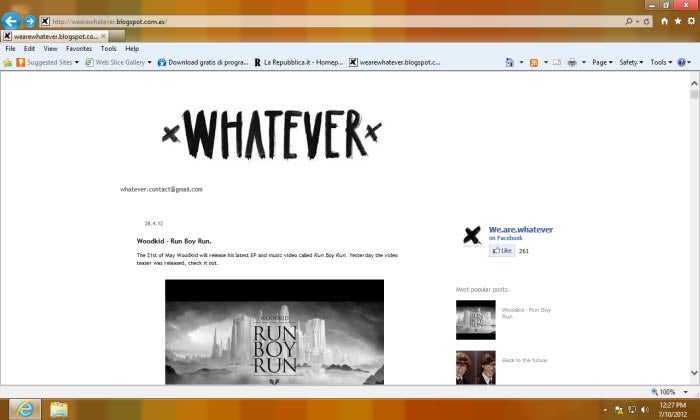Open File Explorer folder on taskbar
700x420 pixels.
coord(58,408)
